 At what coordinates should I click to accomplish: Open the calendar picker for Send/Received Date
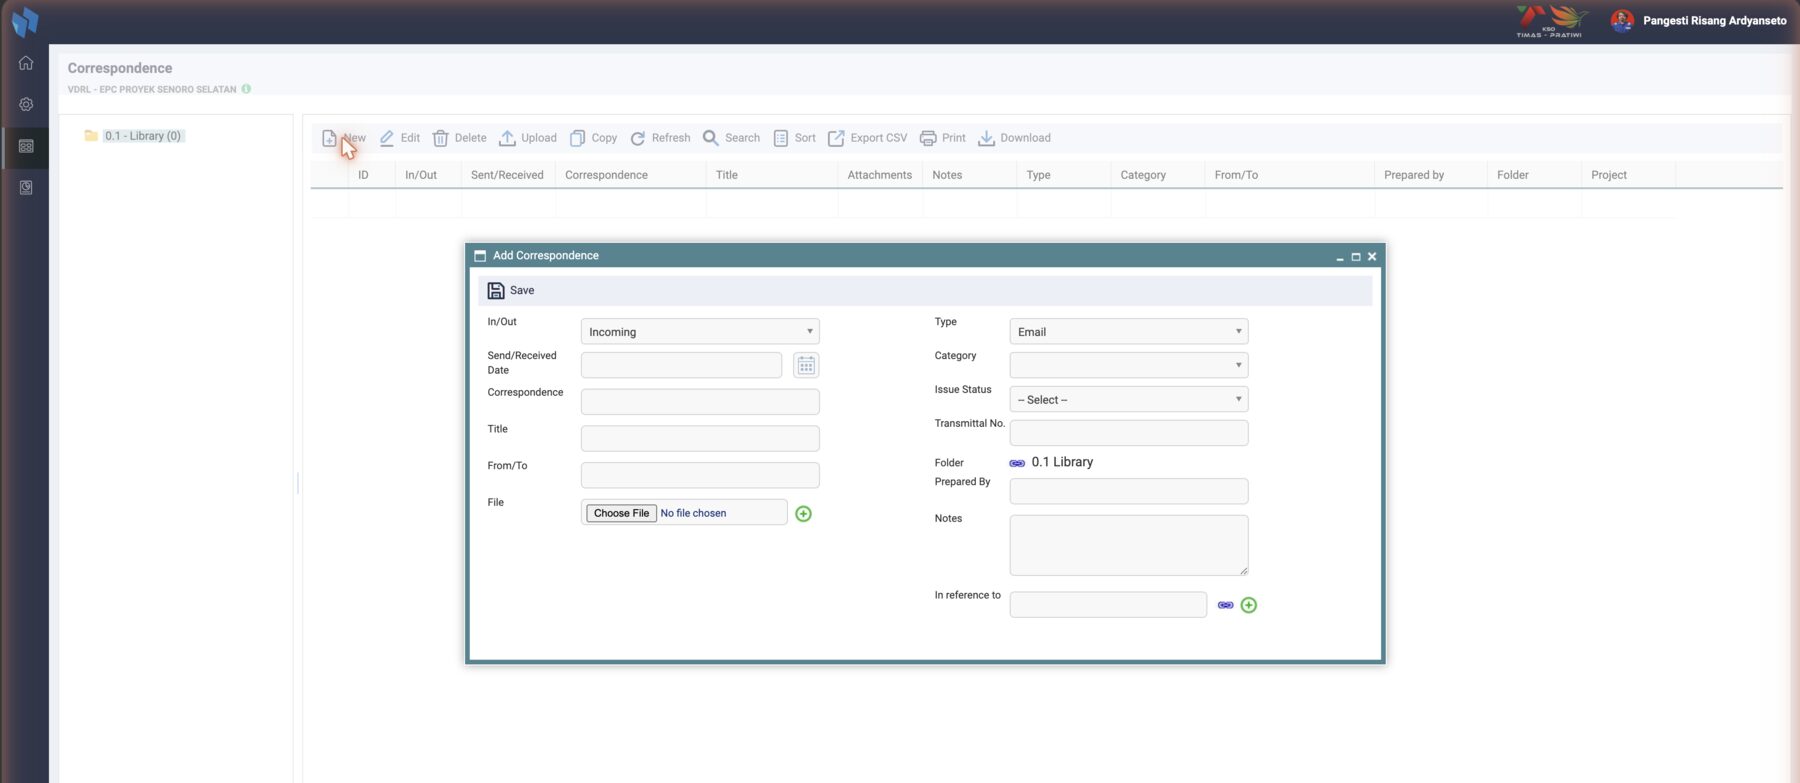(806, 365)
